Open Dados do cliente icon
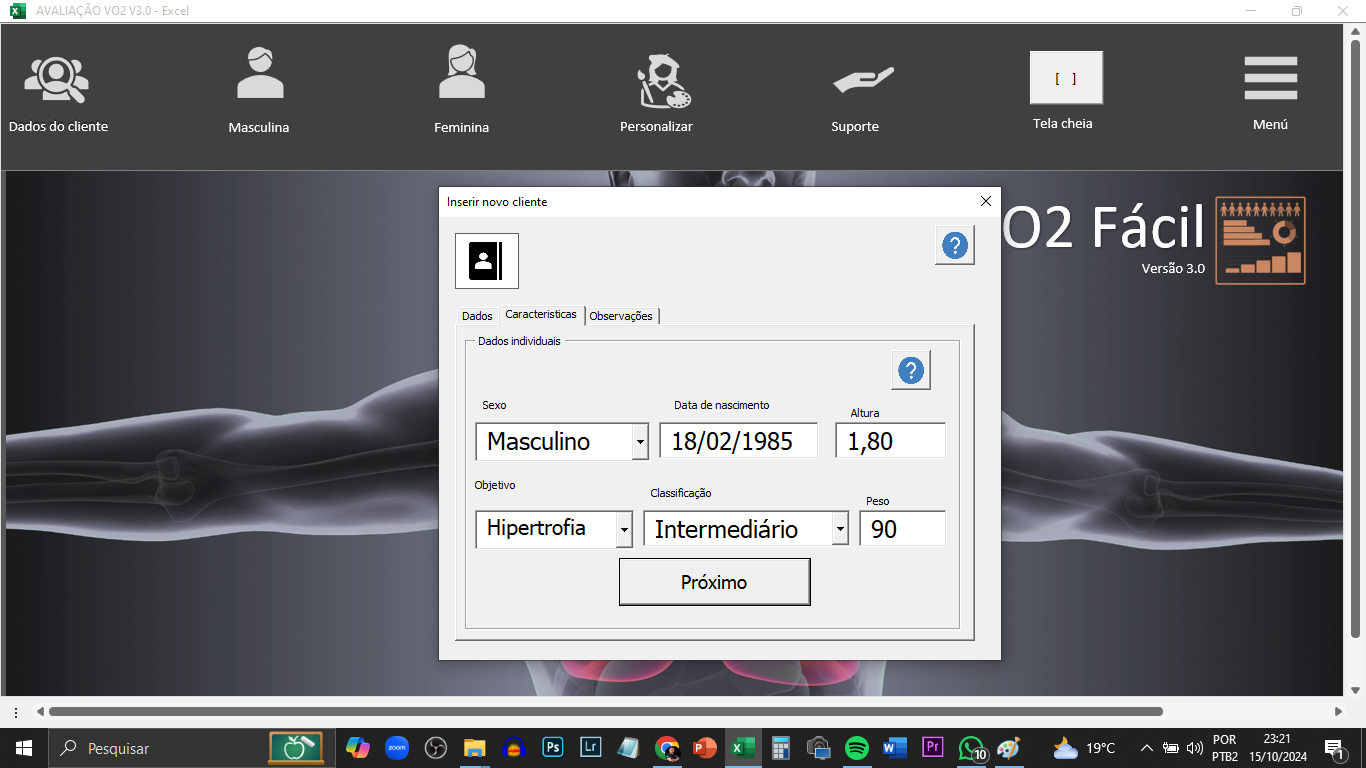Viewport: 1366px width, 768px height. (x=57, y=80)
